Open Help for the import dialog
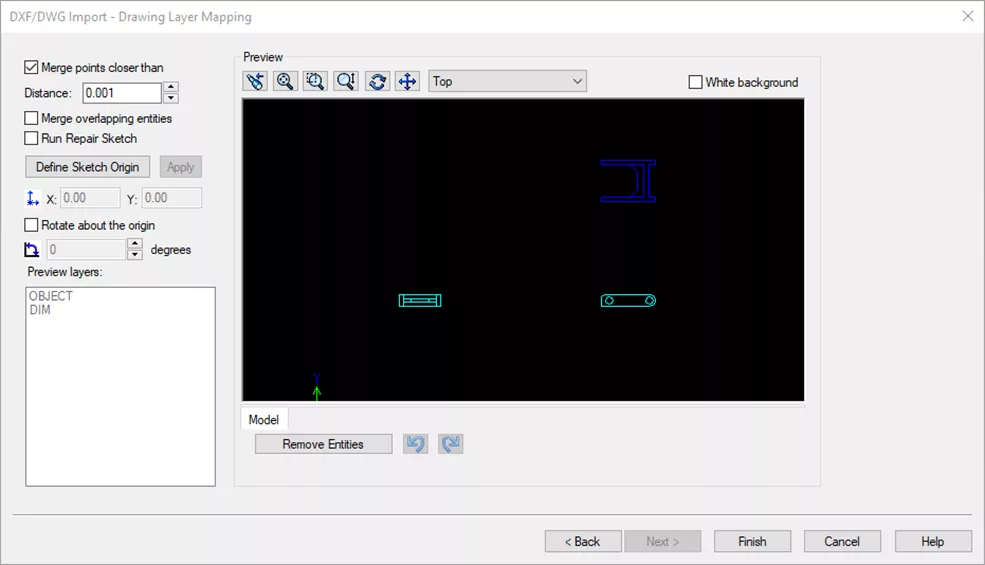Screen dimensions: 985x565 [933, 541]
